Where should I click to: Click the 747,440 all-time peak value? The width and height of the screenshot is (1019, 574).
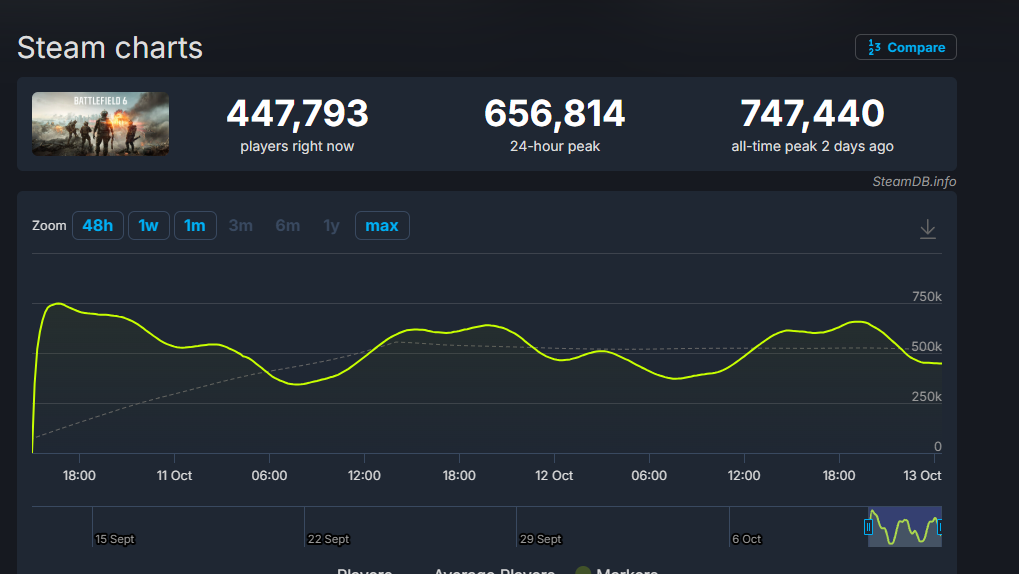tap(812, 113)
